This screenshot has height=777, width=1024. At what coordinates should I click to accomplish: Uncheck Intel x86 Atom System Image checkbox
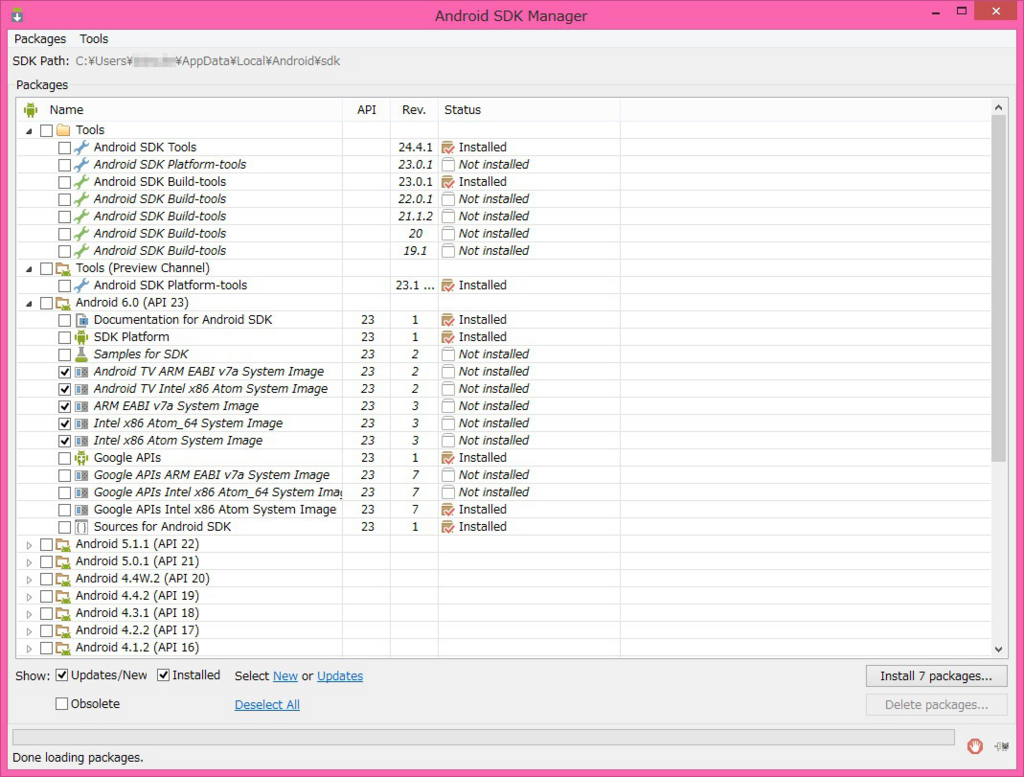(64, 441)
